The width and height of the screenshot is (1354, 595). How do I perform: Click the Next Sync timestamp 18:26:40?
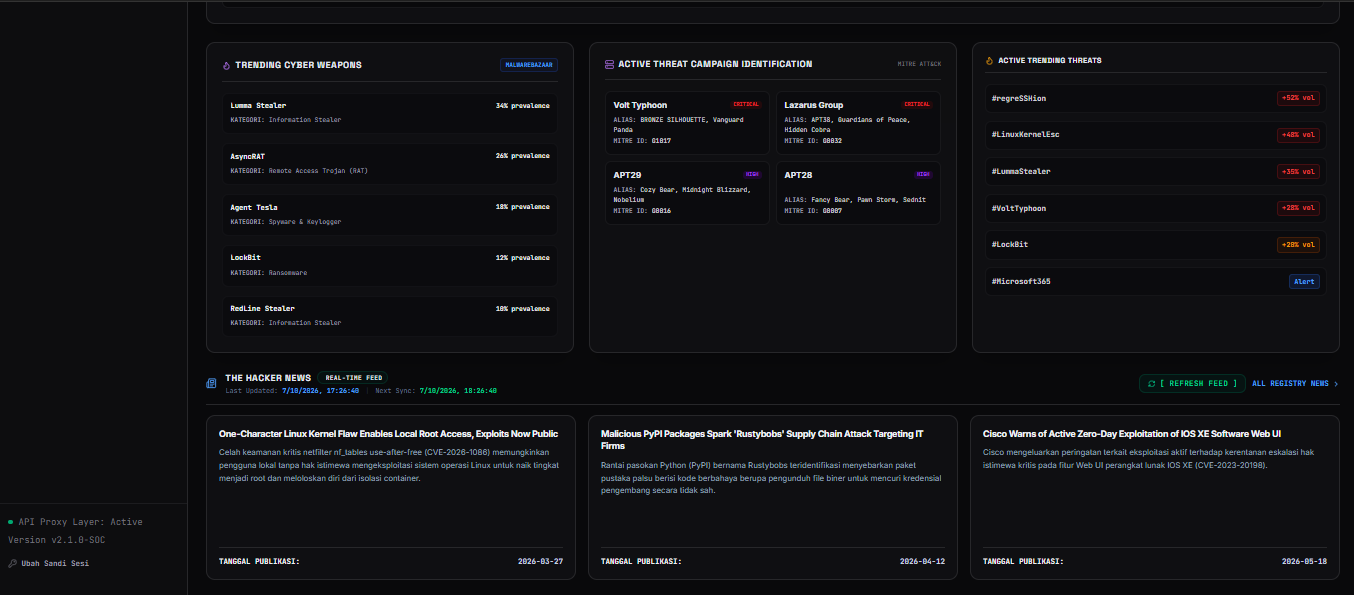click(x=458, y=391)
